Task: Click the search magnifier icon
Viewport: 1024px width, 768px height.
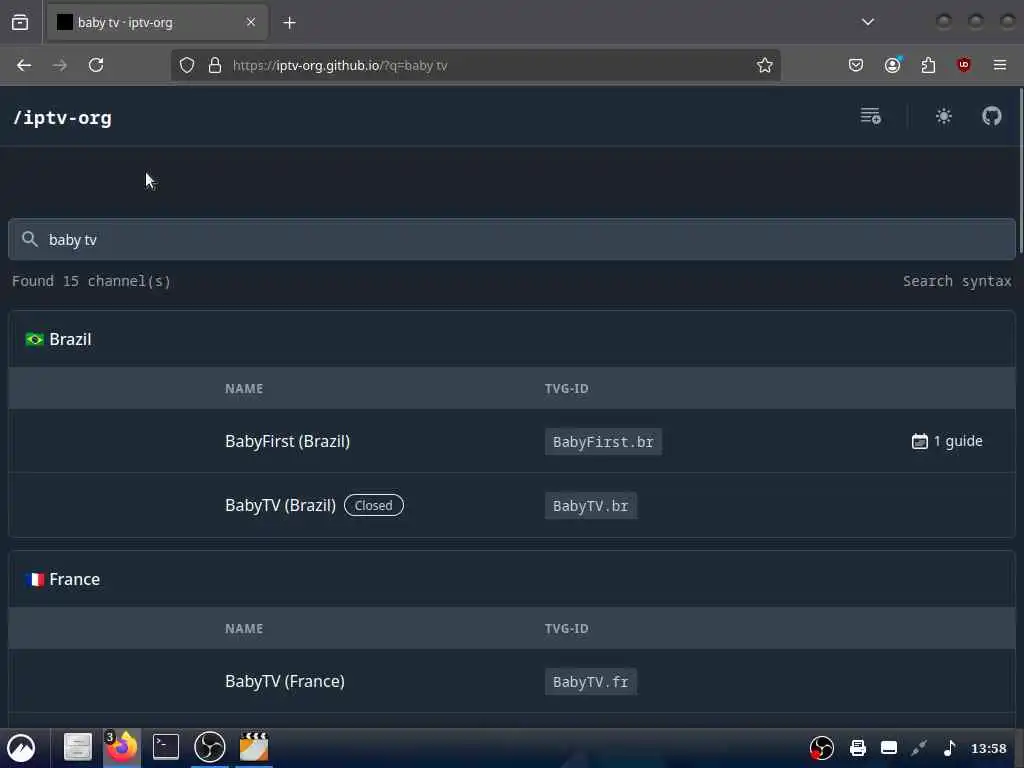Action: (x=29, y=239)
